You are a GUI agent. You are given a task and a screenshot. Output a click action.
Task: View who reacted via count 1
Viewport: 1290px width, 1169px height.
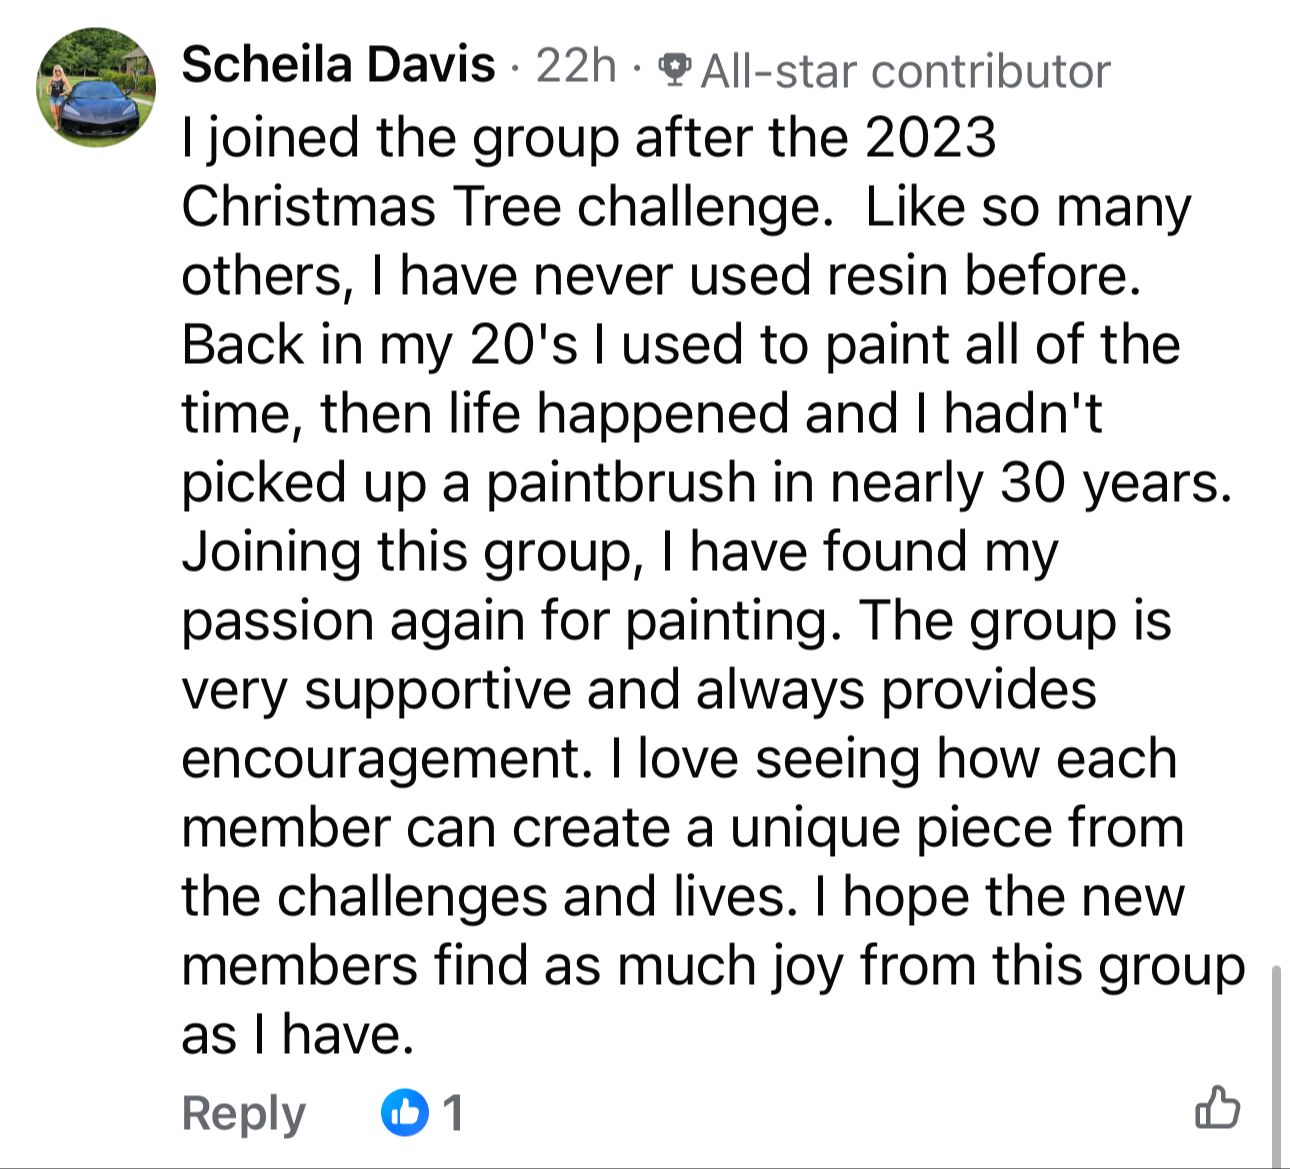point(453,1112)
